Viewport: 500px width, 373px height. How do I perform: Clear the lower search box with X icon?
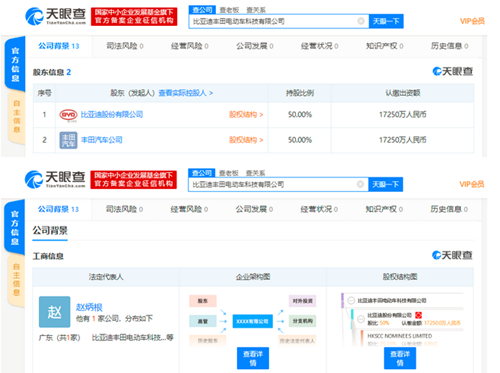[360, 184]
